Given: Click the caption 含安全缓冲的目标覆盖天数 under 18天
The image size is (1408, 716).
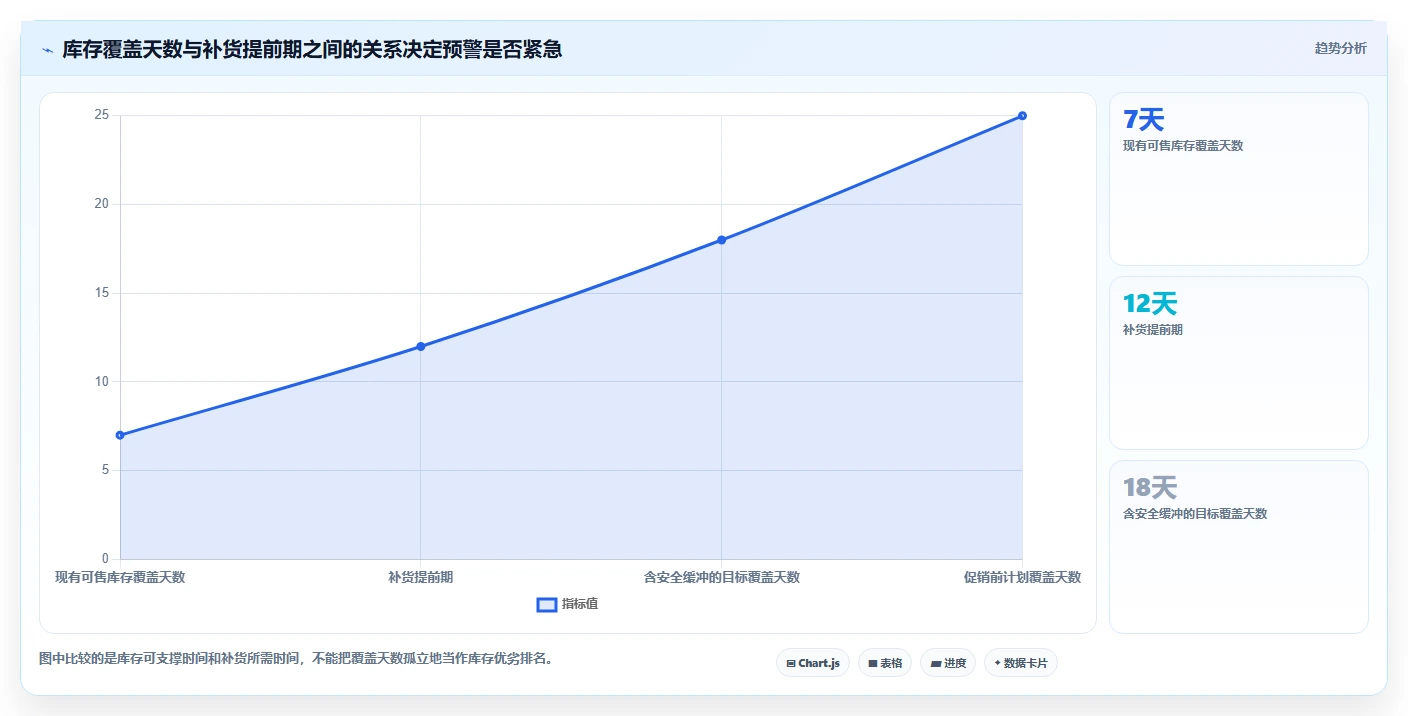Looking at the screenshot, I should [1195, 513].
